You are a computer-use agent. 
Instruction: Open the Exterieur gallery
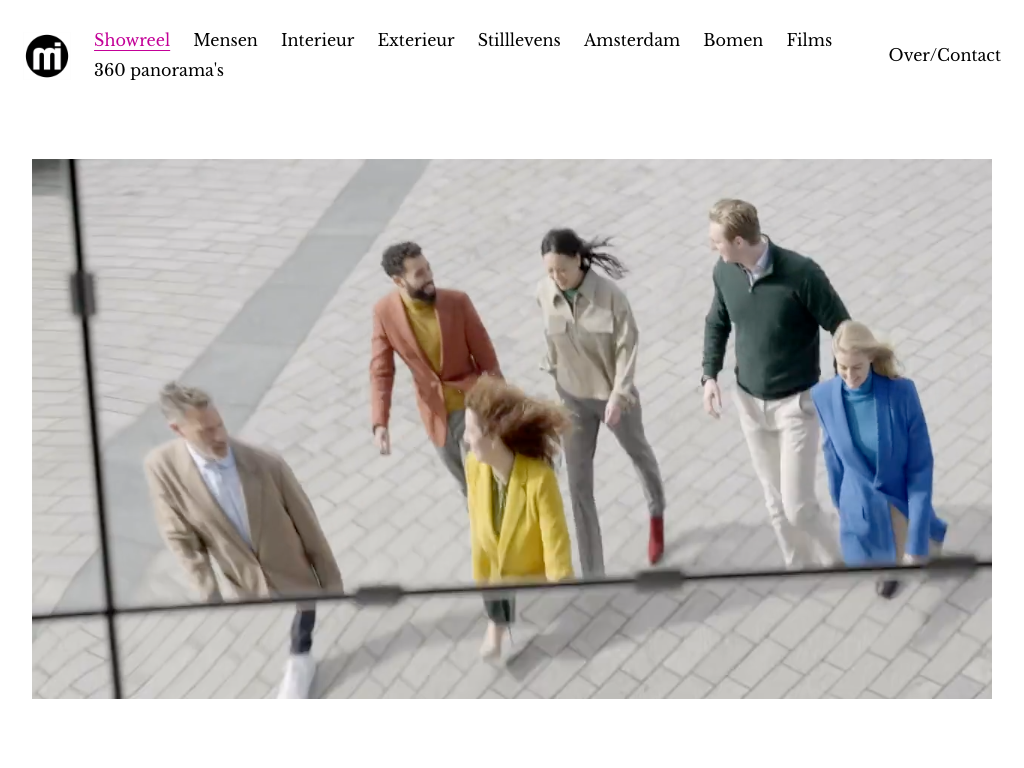(415, 40)
